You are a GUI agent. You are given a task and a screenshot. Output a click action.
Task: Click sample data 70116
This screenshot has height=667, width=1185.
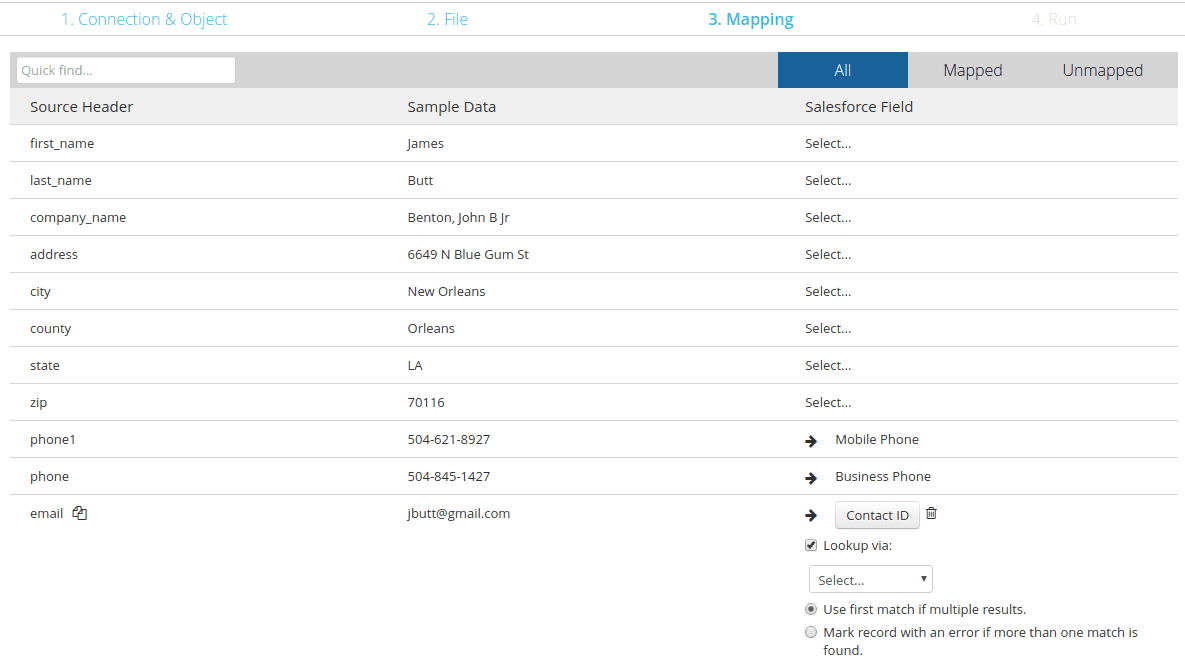tap(425, 403)
